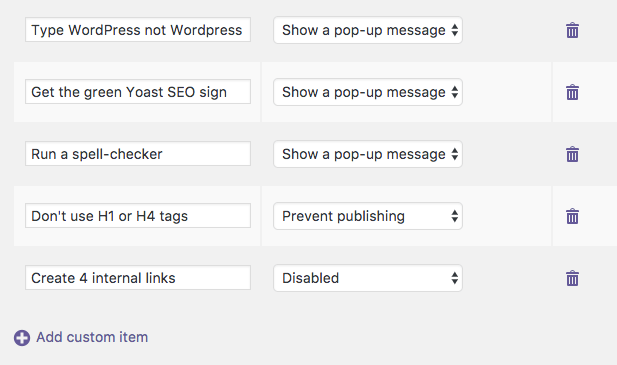617x365 pixels.
Task: Click the 'Add custom item' link
Action: pos(92,337)
